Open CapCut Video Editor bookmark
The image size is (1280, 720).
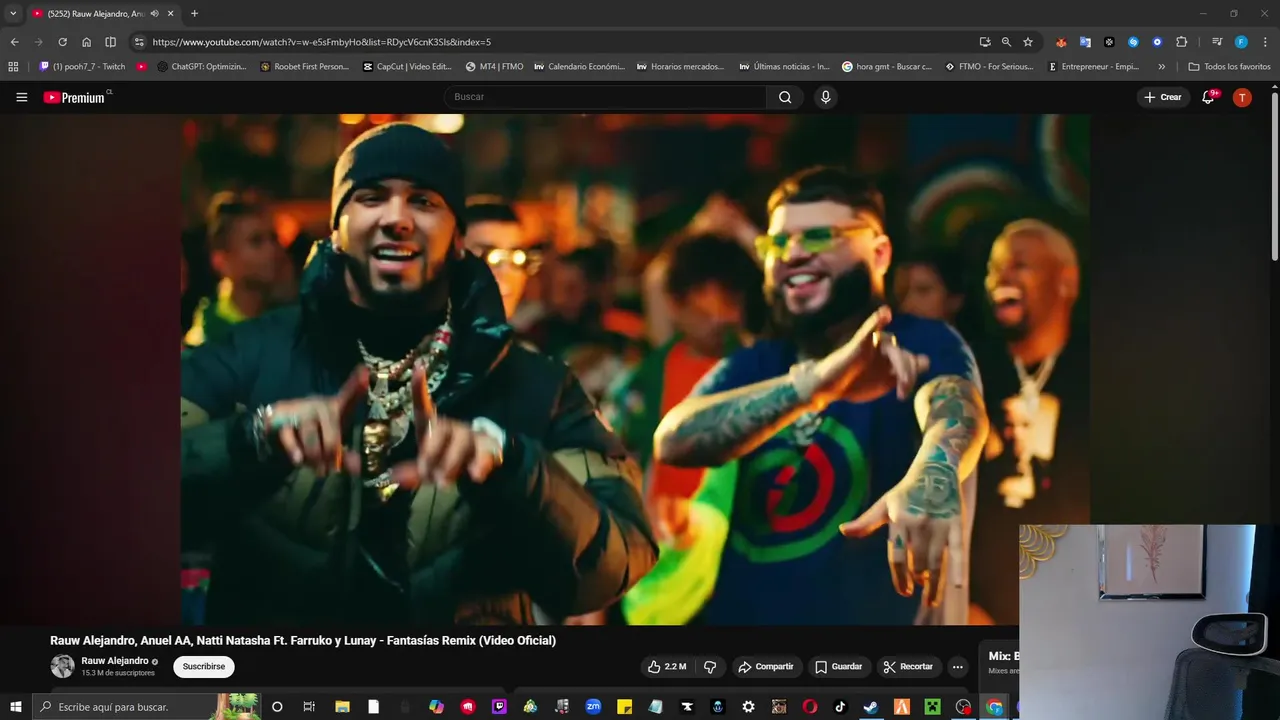407,67
